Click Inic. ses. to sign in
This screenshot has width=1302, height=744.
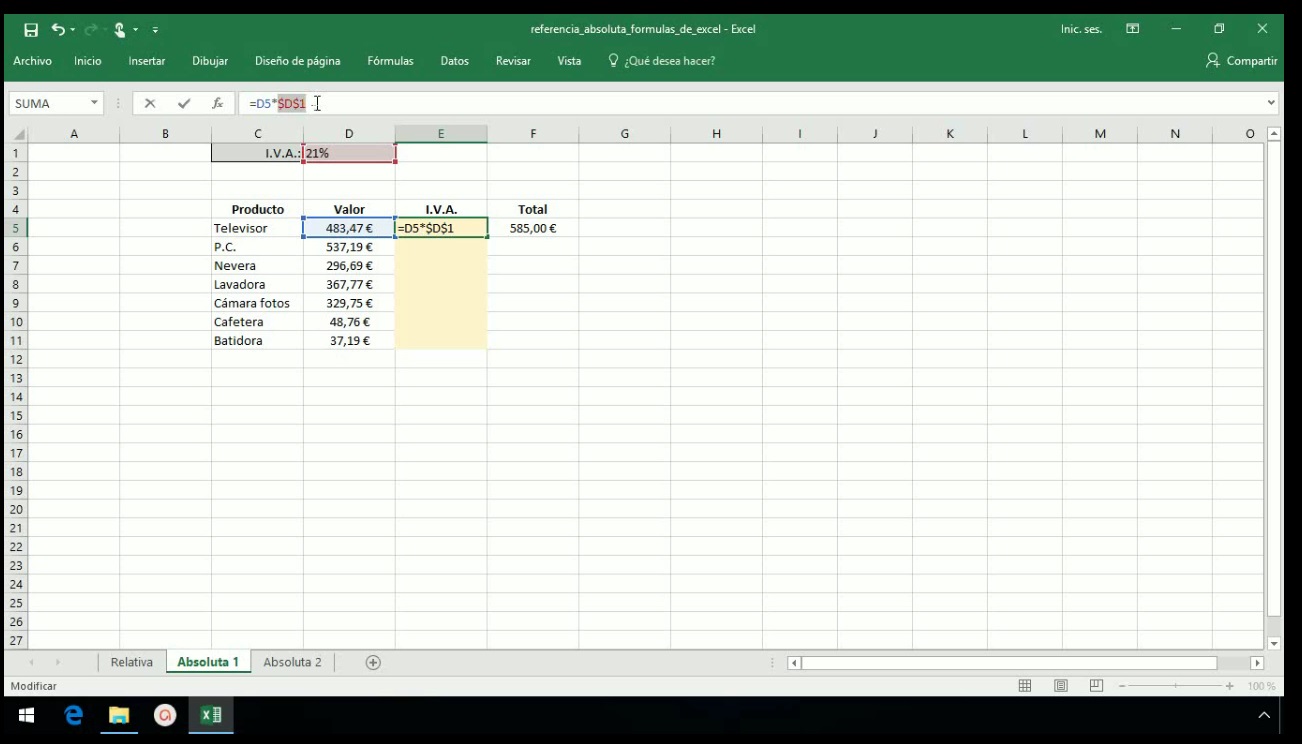pos(1081,29)
